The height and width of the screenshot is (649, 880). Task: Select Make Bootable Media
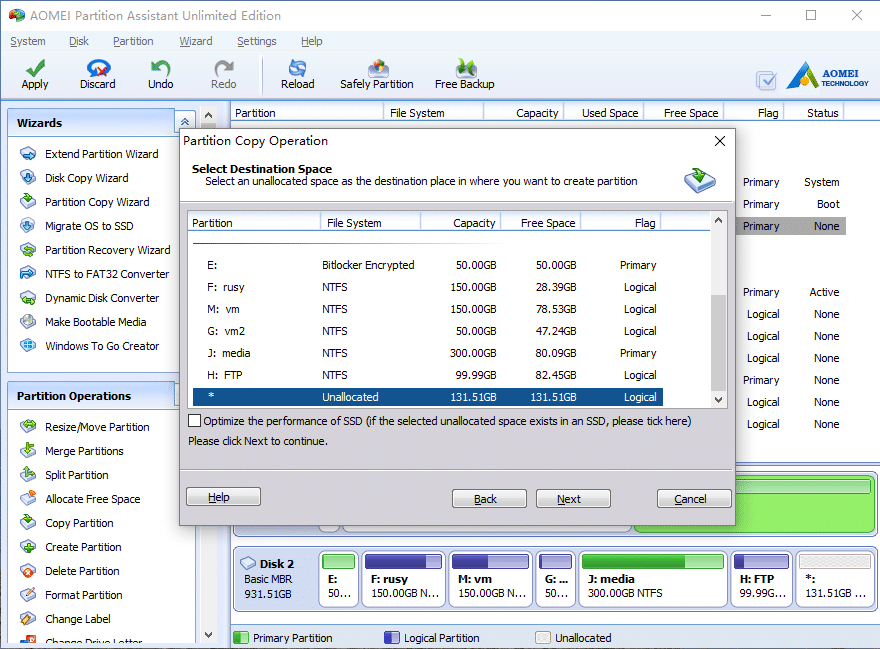tap(95, 322)
